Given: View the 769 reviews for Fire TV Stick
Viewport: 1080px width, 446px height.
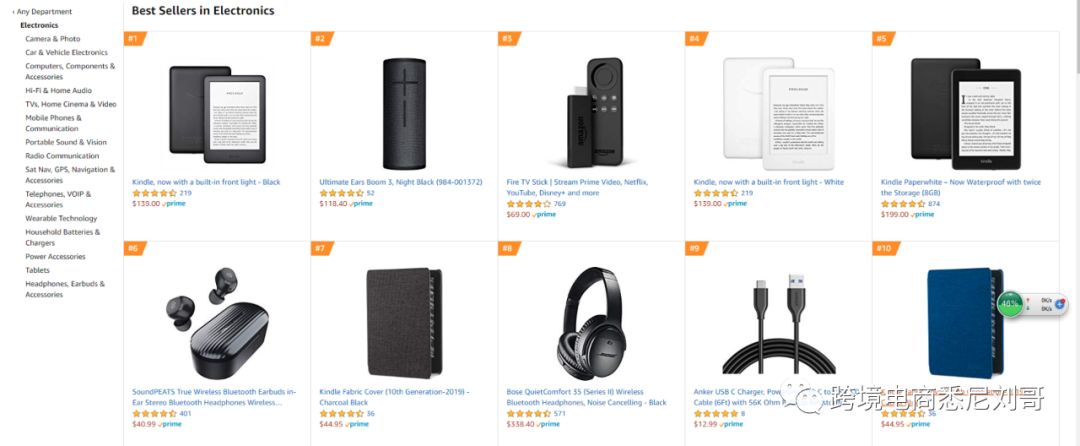Looking at the screenshot, I should point(559,204).
